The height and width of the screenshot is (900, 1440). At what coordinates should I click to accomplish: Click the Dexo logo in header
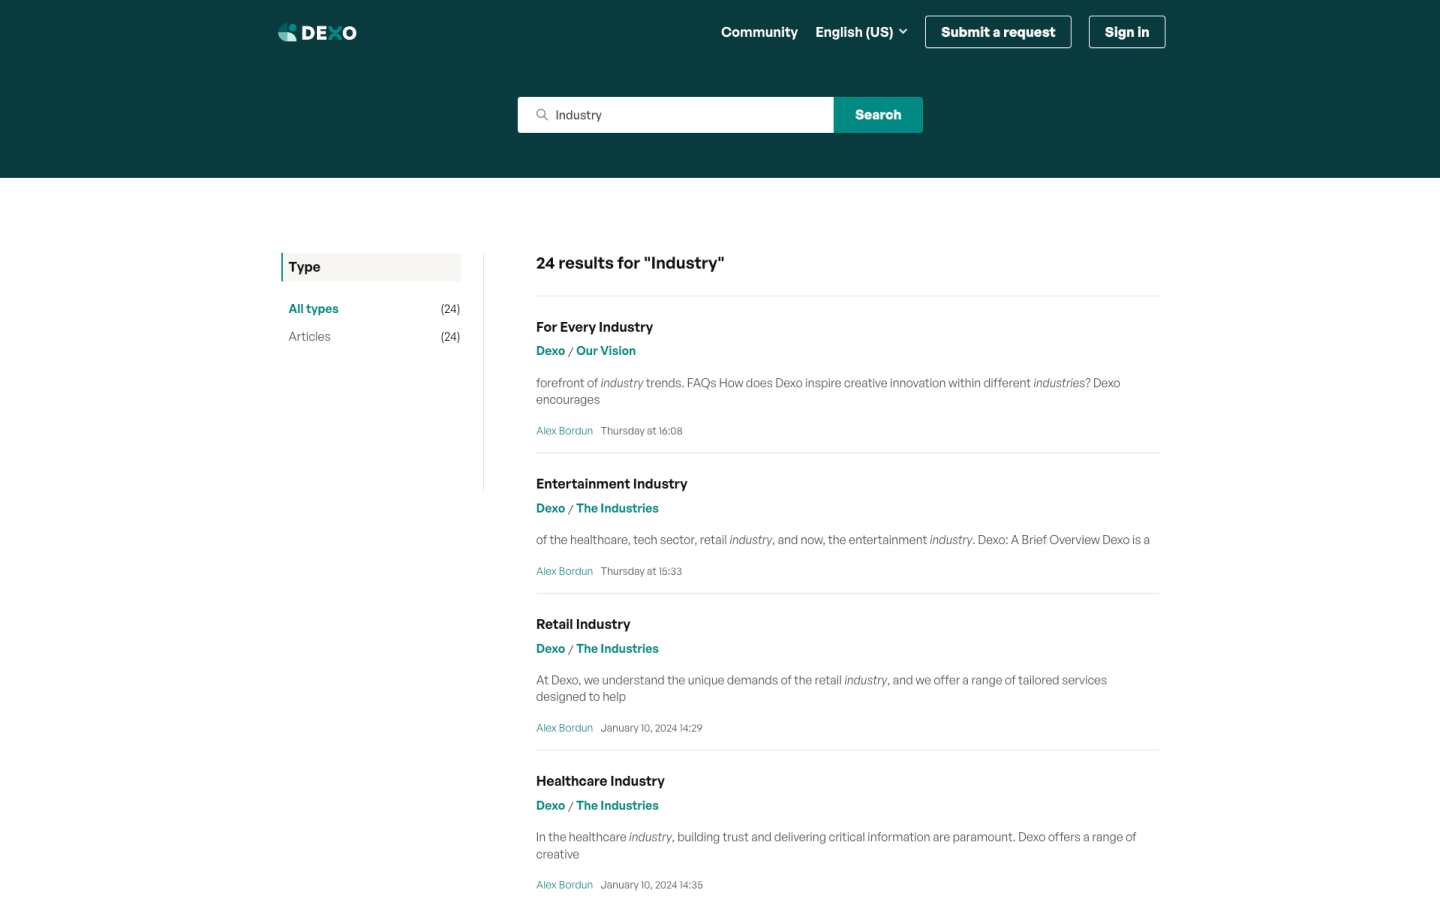point(317,33)
